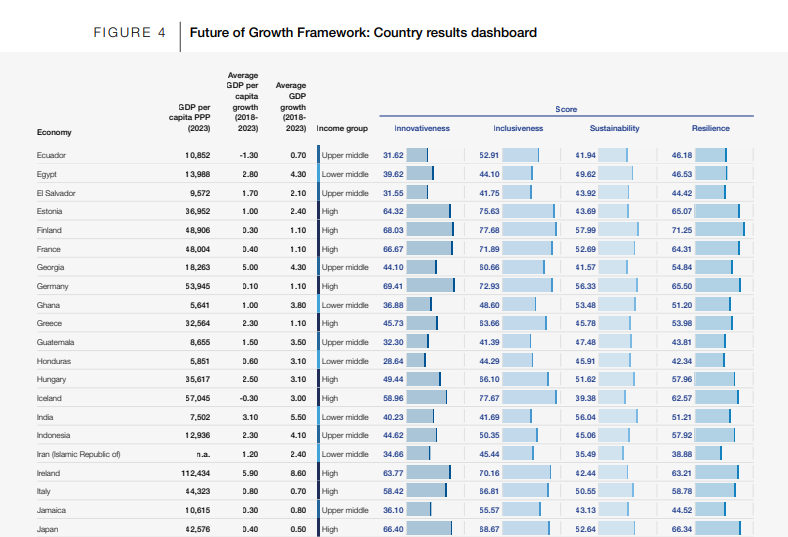
Task: Click Iran (Islamic Republic of) row label
Action: (x=78, y=454)
